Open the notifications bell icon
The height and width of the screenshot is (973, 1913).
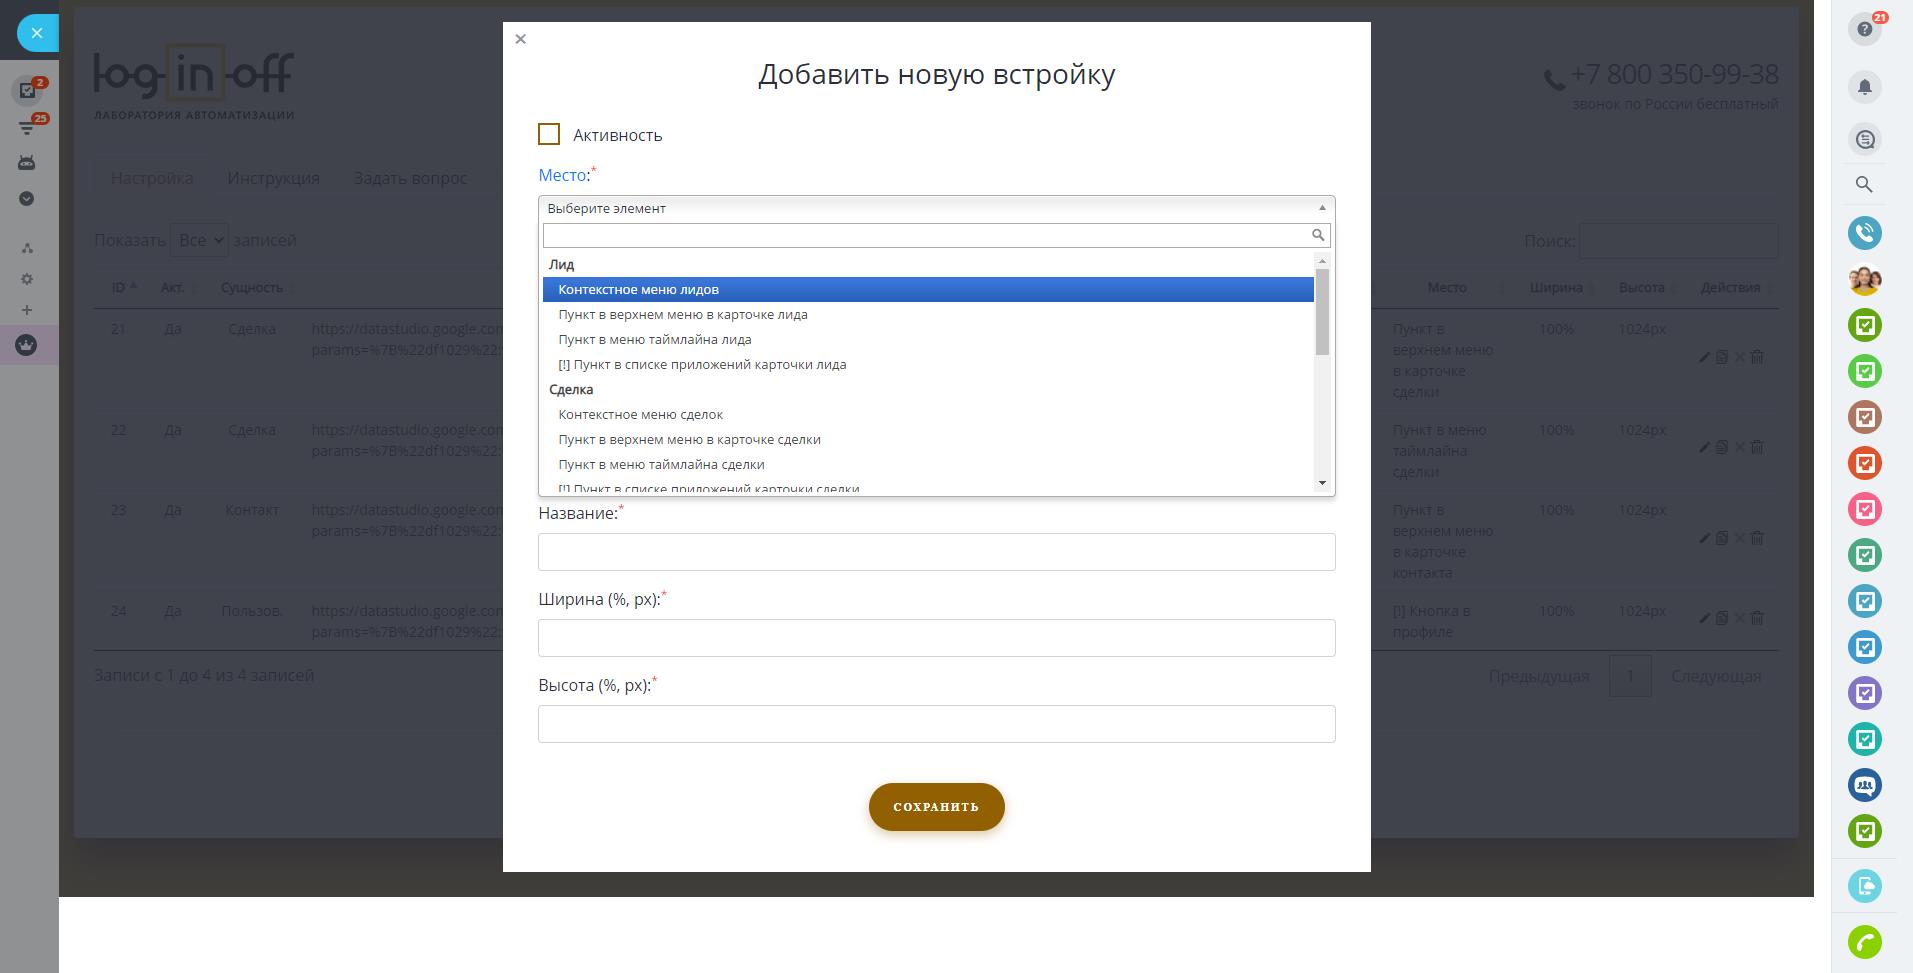1865,87
